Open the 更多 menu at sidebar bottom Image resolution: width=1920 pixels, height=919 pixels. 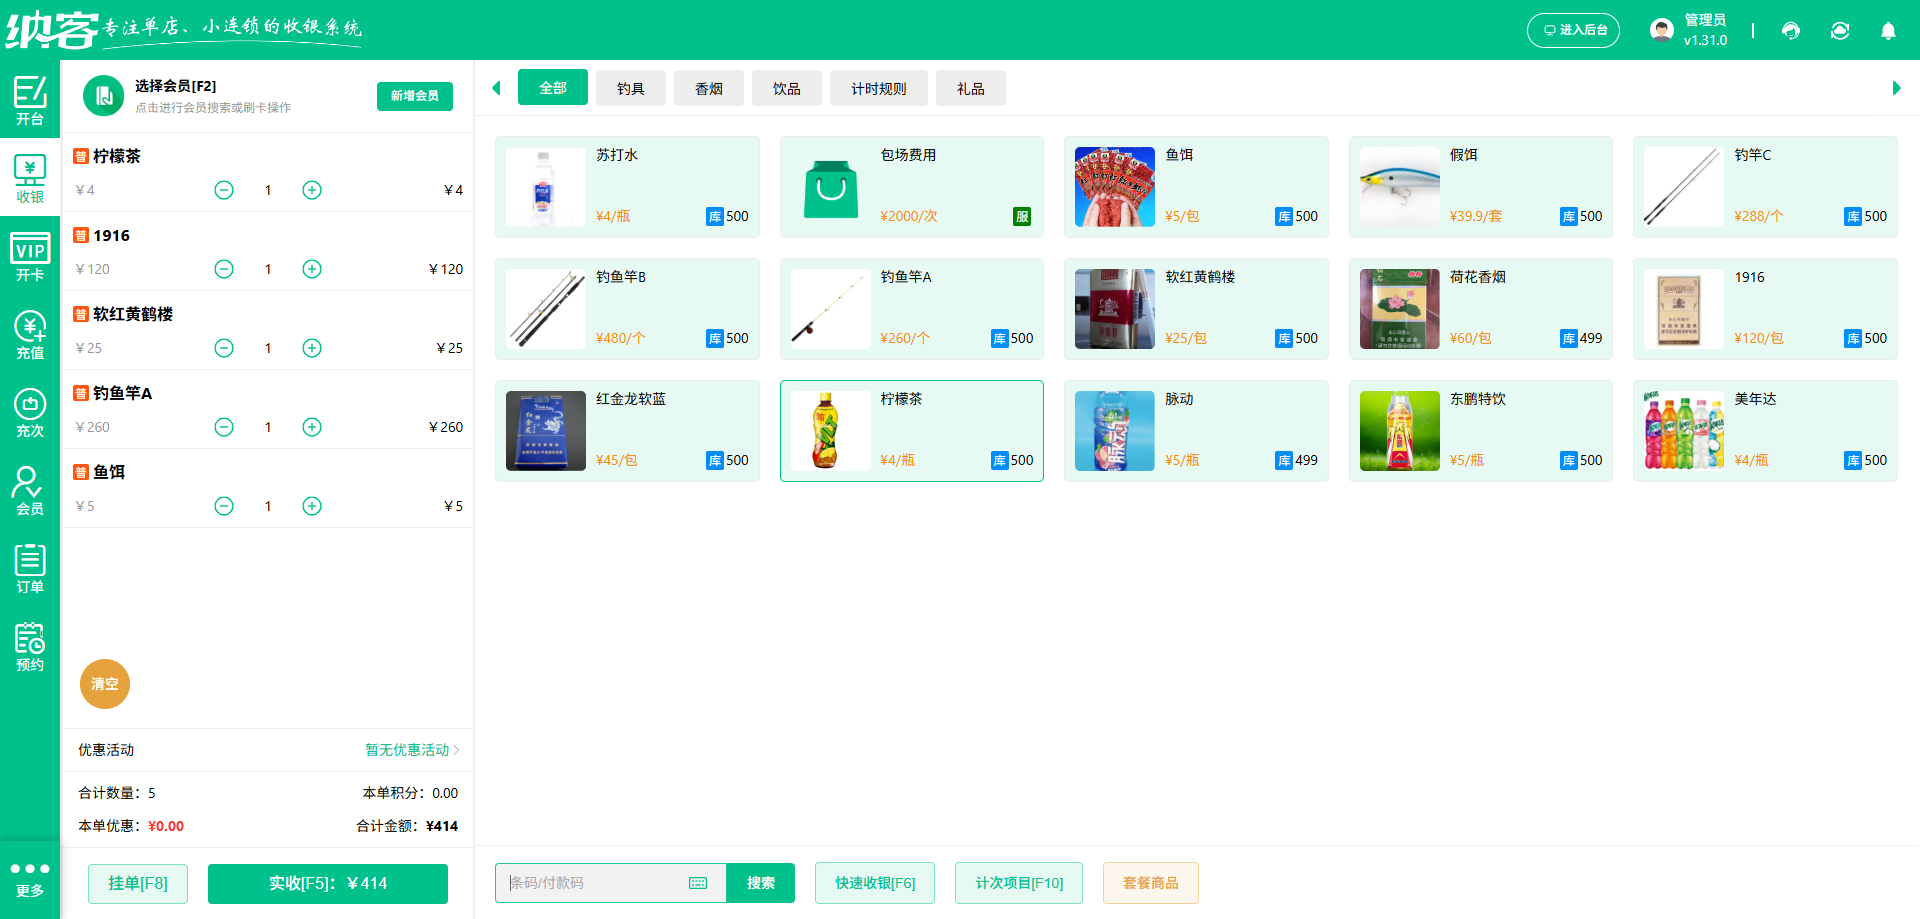point(30,878)
